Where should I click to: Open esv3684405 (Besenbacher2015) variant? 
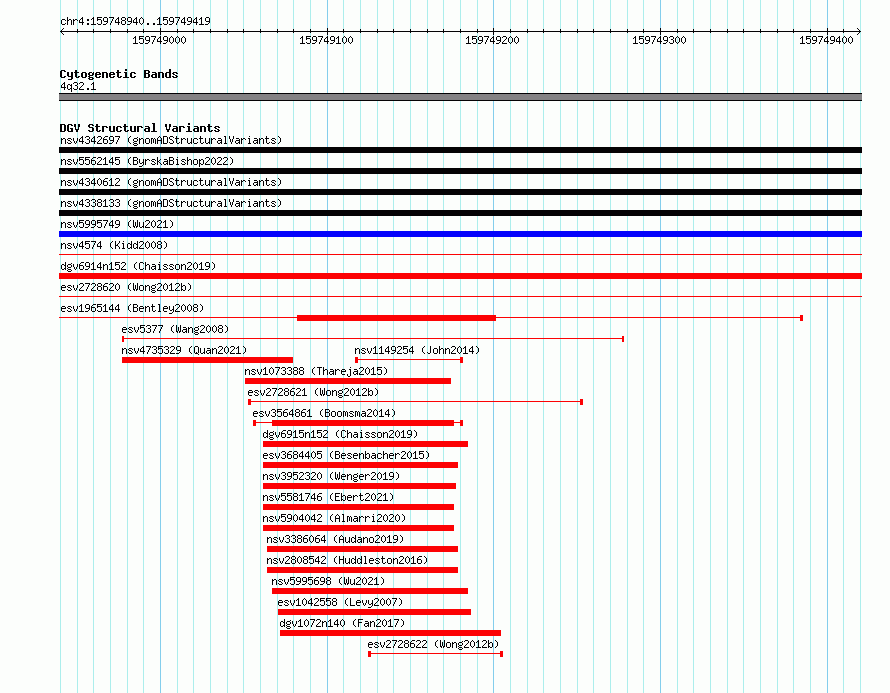346,455
